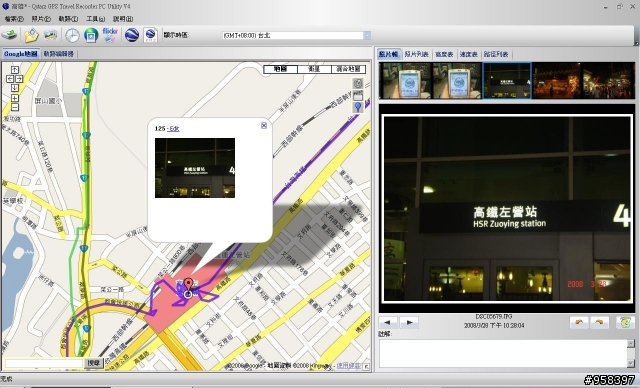Click the DSC05679.JPG file name label
The width and height of the screenshot is (640, 388).
pyautogui.click(x=494, y=317)
